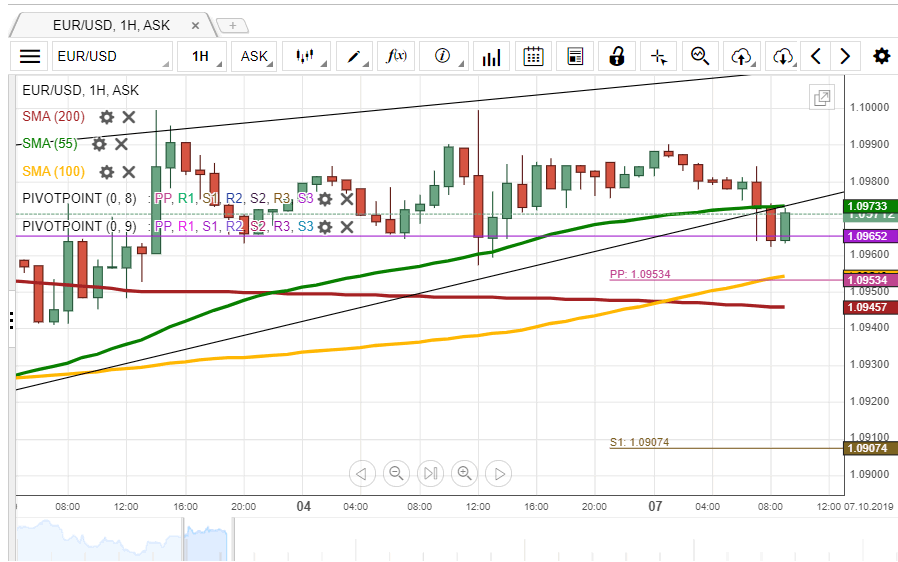Click the overview navigator strip below the chart
This screenshot has width=898, height=562.
tap(450, 540)
